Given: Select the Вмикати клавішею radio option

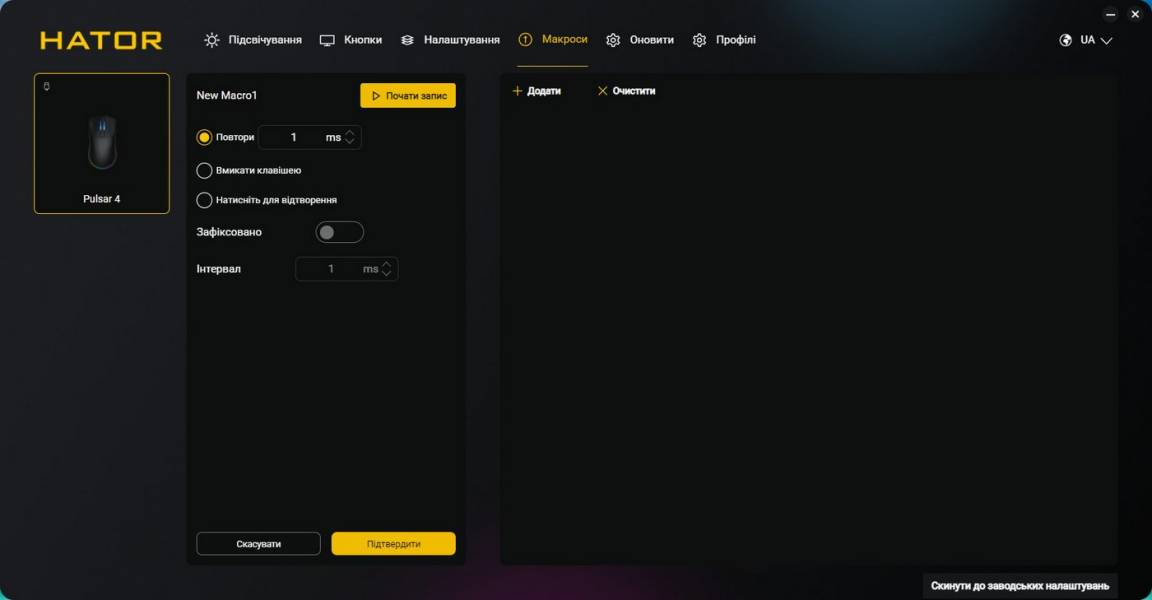Looking at the screenshot, I should pos(204,170).
